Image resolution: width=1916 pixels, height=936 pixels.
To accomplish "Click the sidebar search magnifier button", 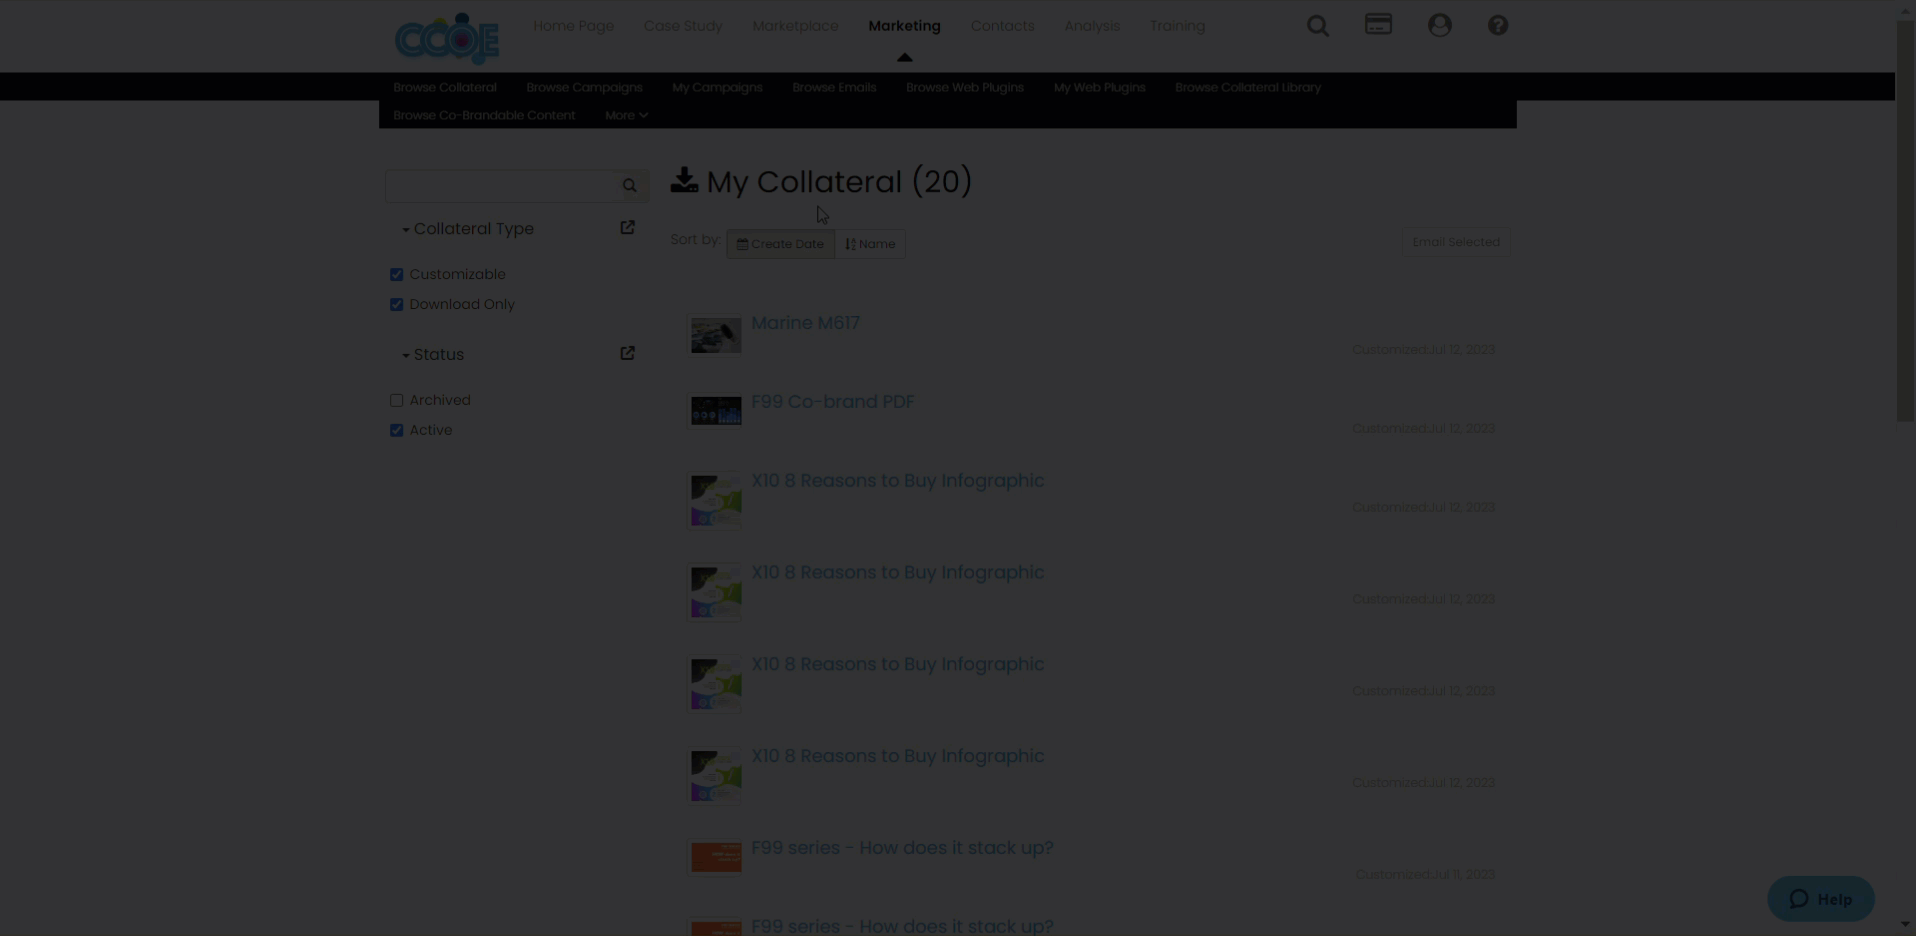I will tap(630, 186).
